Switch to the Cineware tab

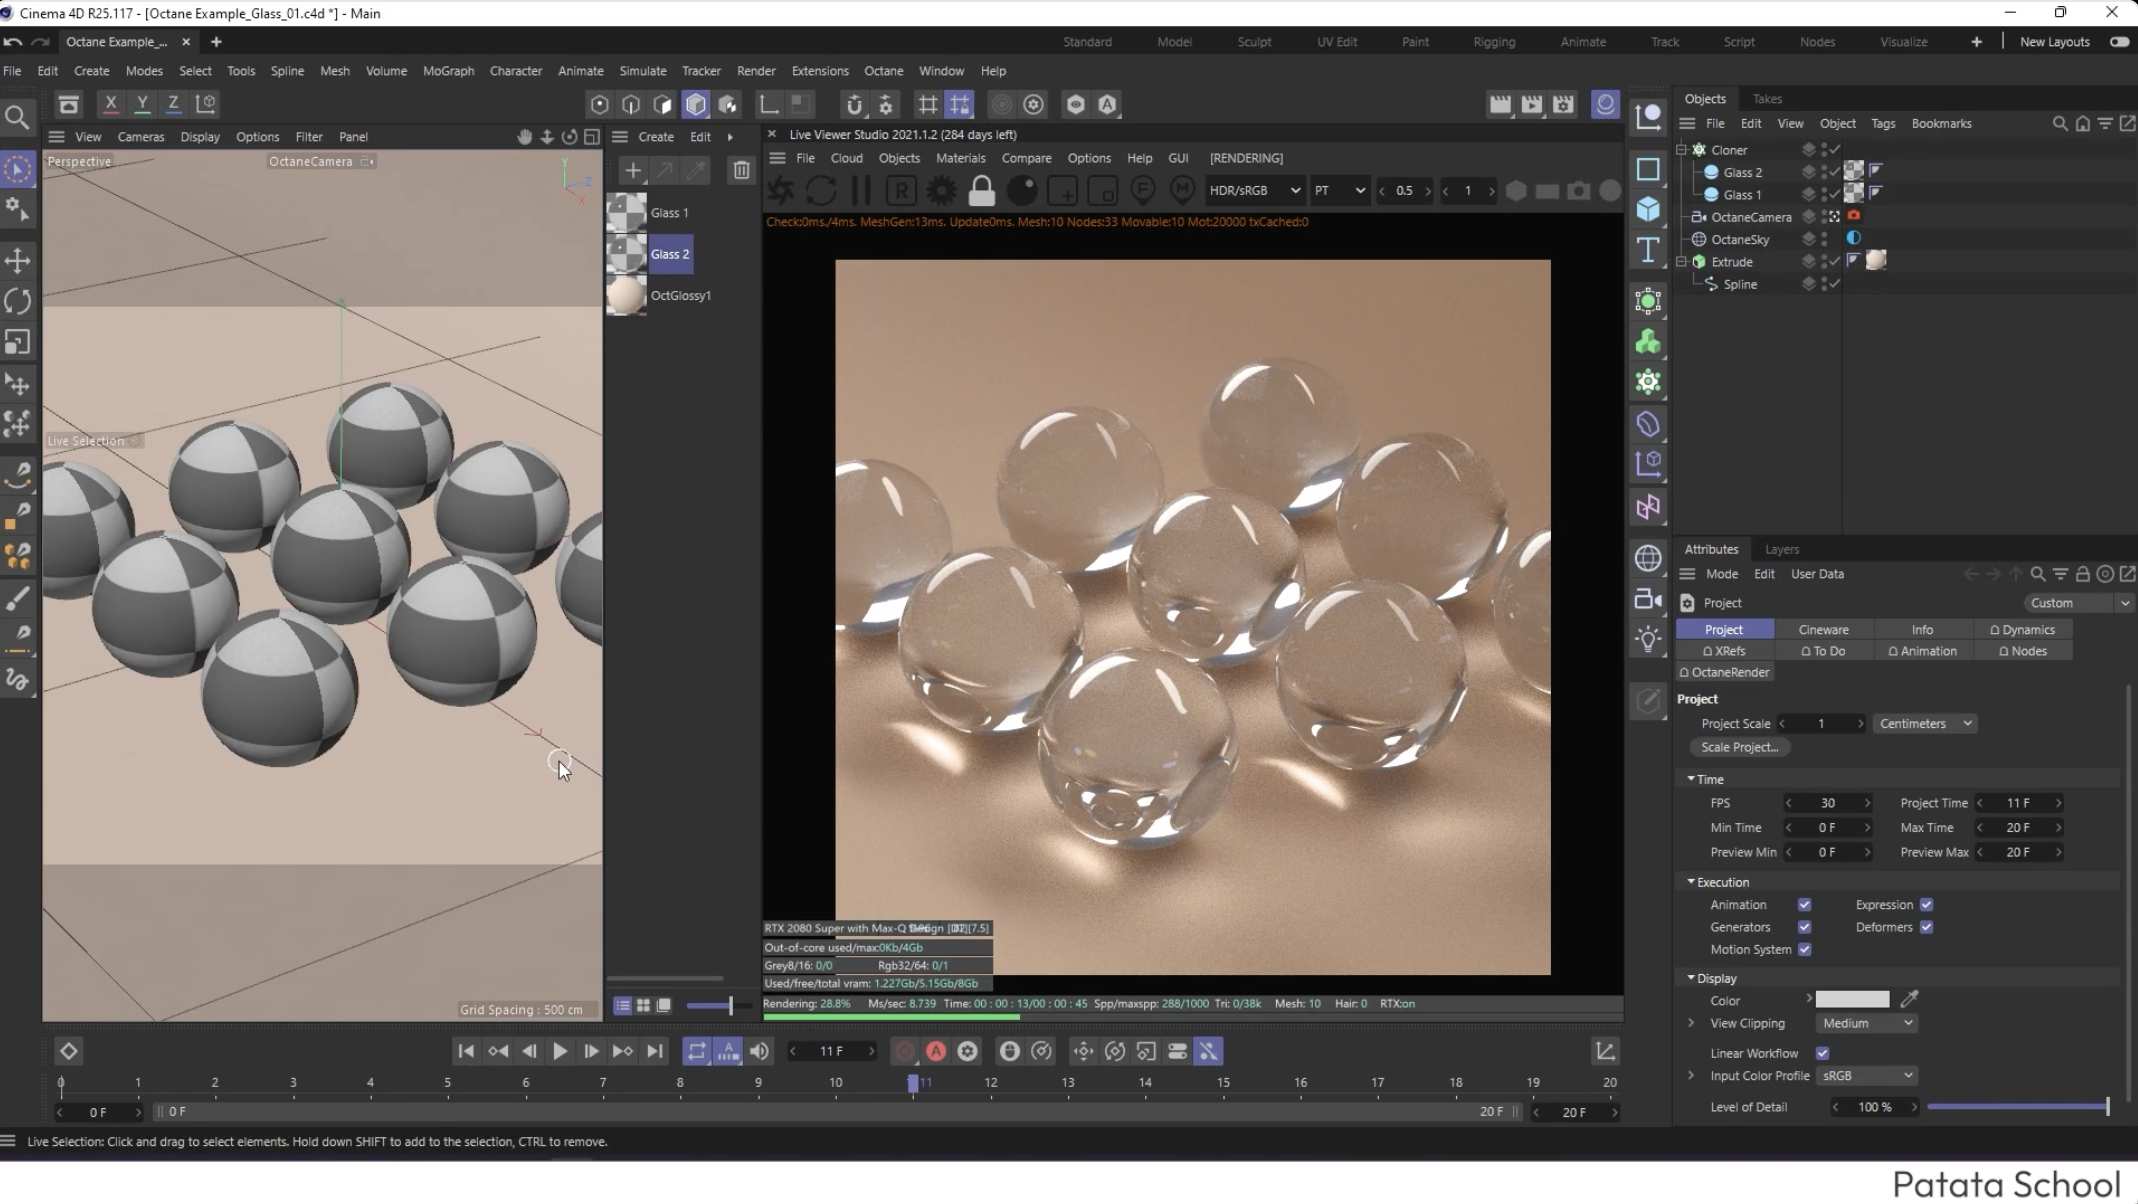coord(1823,629)
